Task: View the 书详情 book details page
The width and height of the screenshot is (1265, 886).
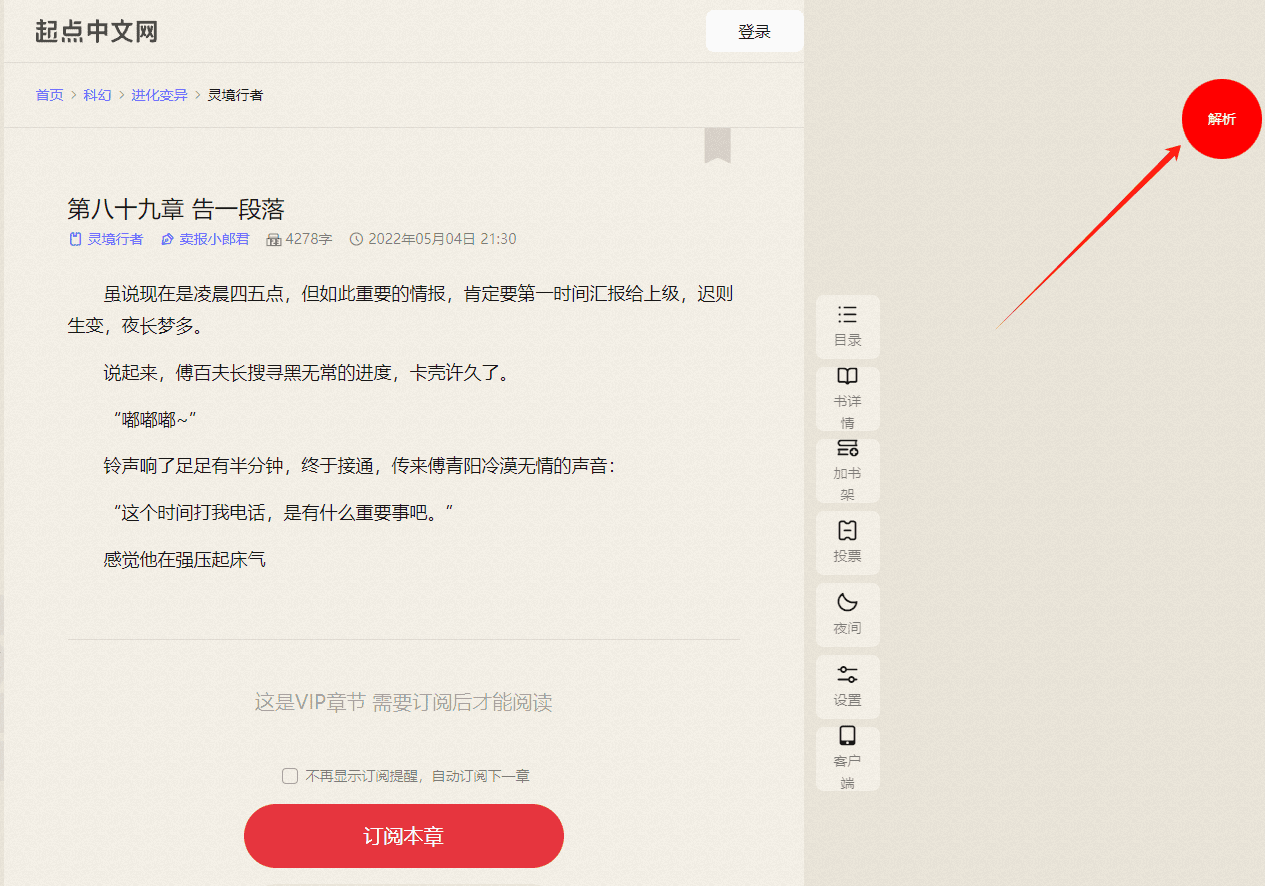Action: click(847, 398)
